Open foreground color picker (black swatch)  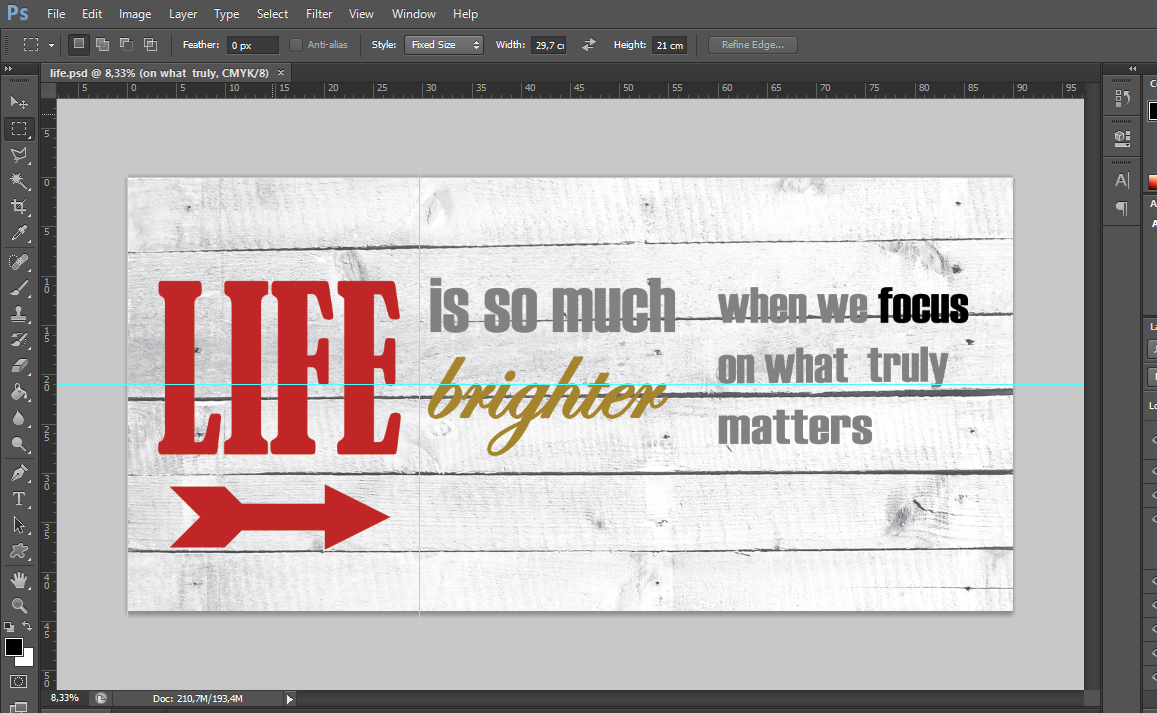tap(13, 647)
